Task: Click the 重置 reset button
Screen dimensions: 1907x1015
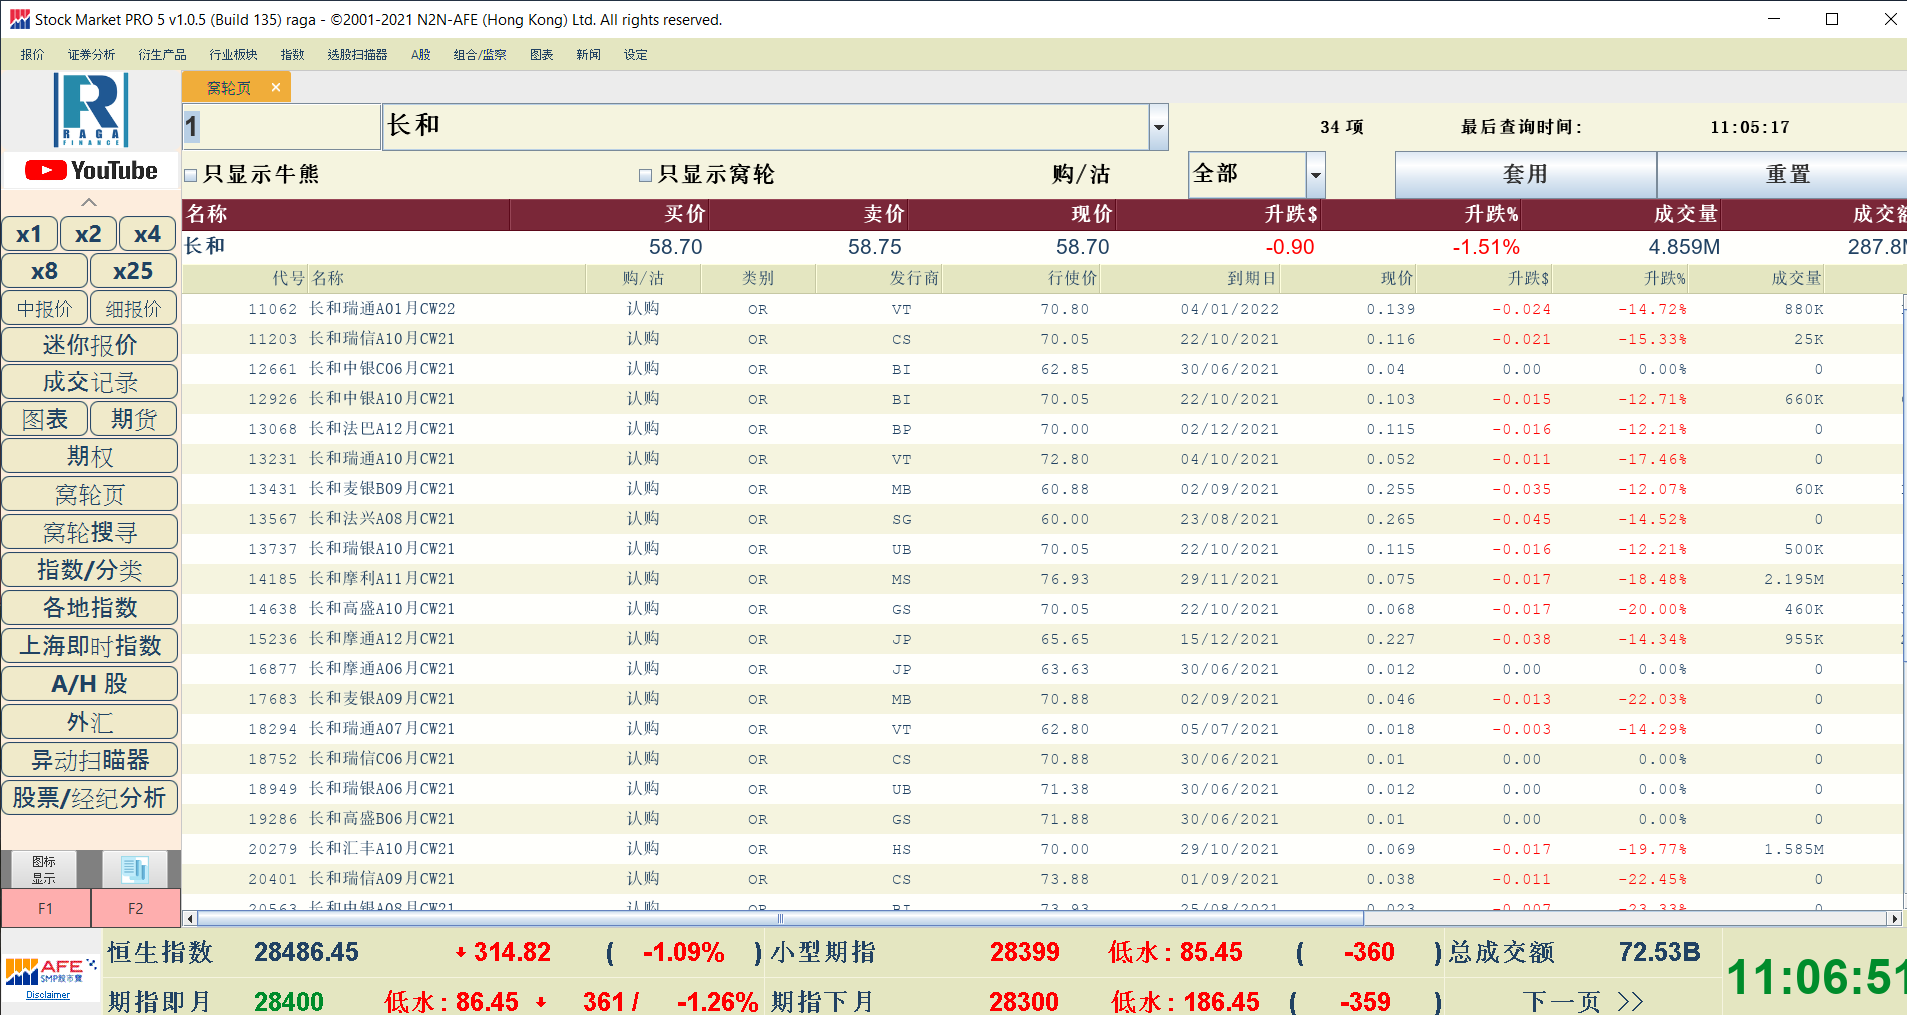Action: [x=1787, y=175]
